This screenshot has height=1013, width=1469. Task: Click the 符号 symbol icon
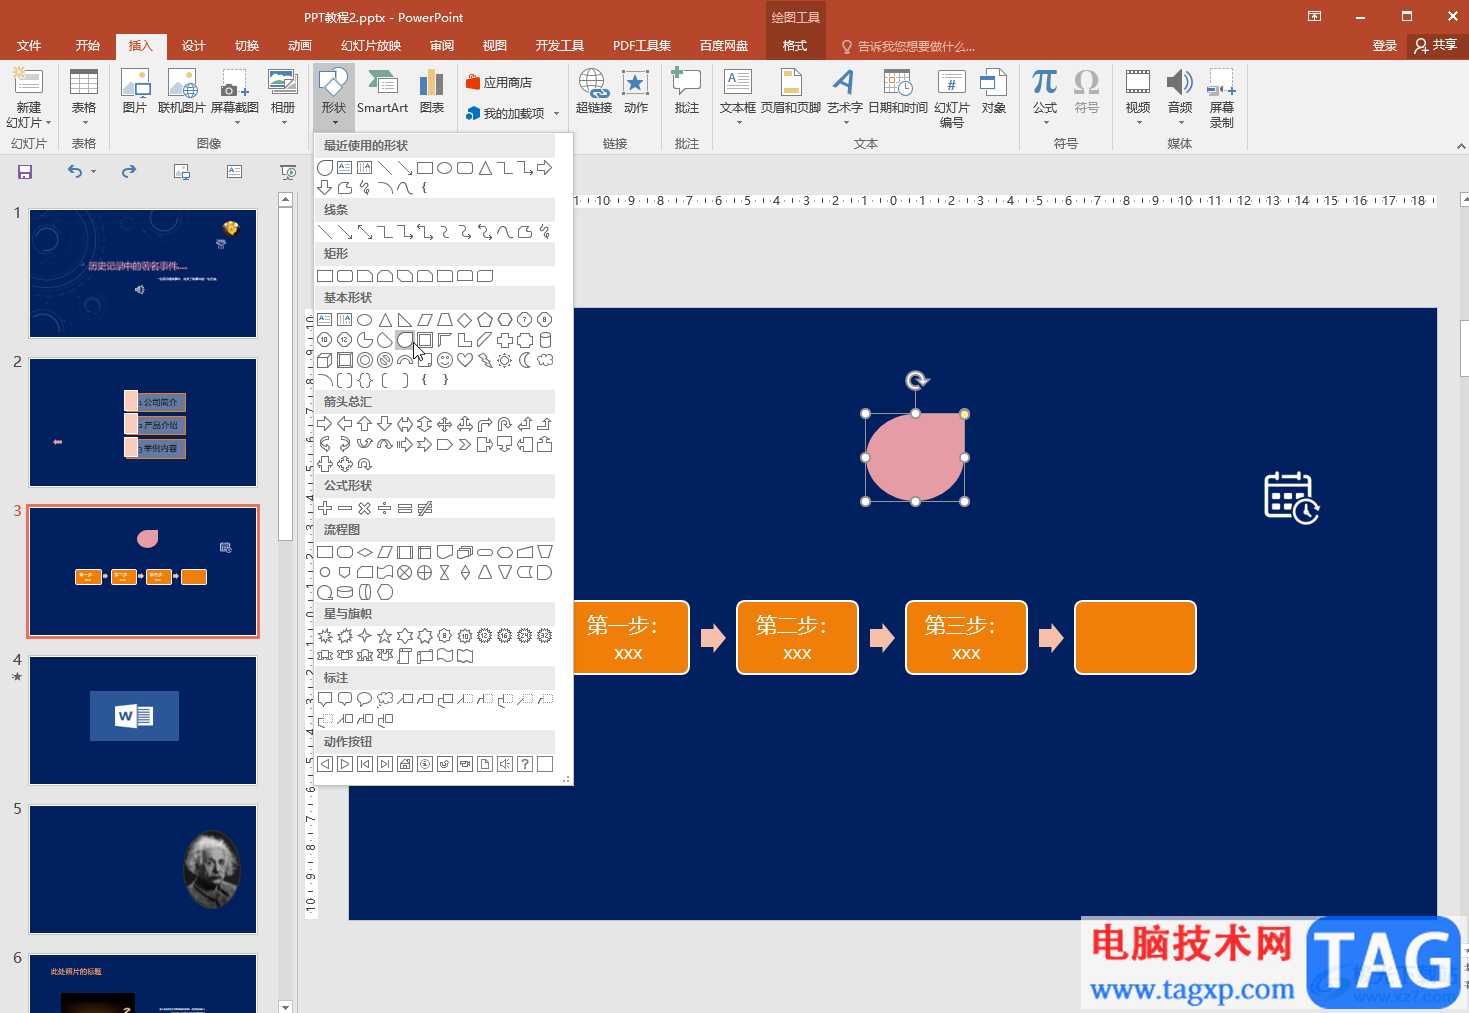pos(1087,92)
